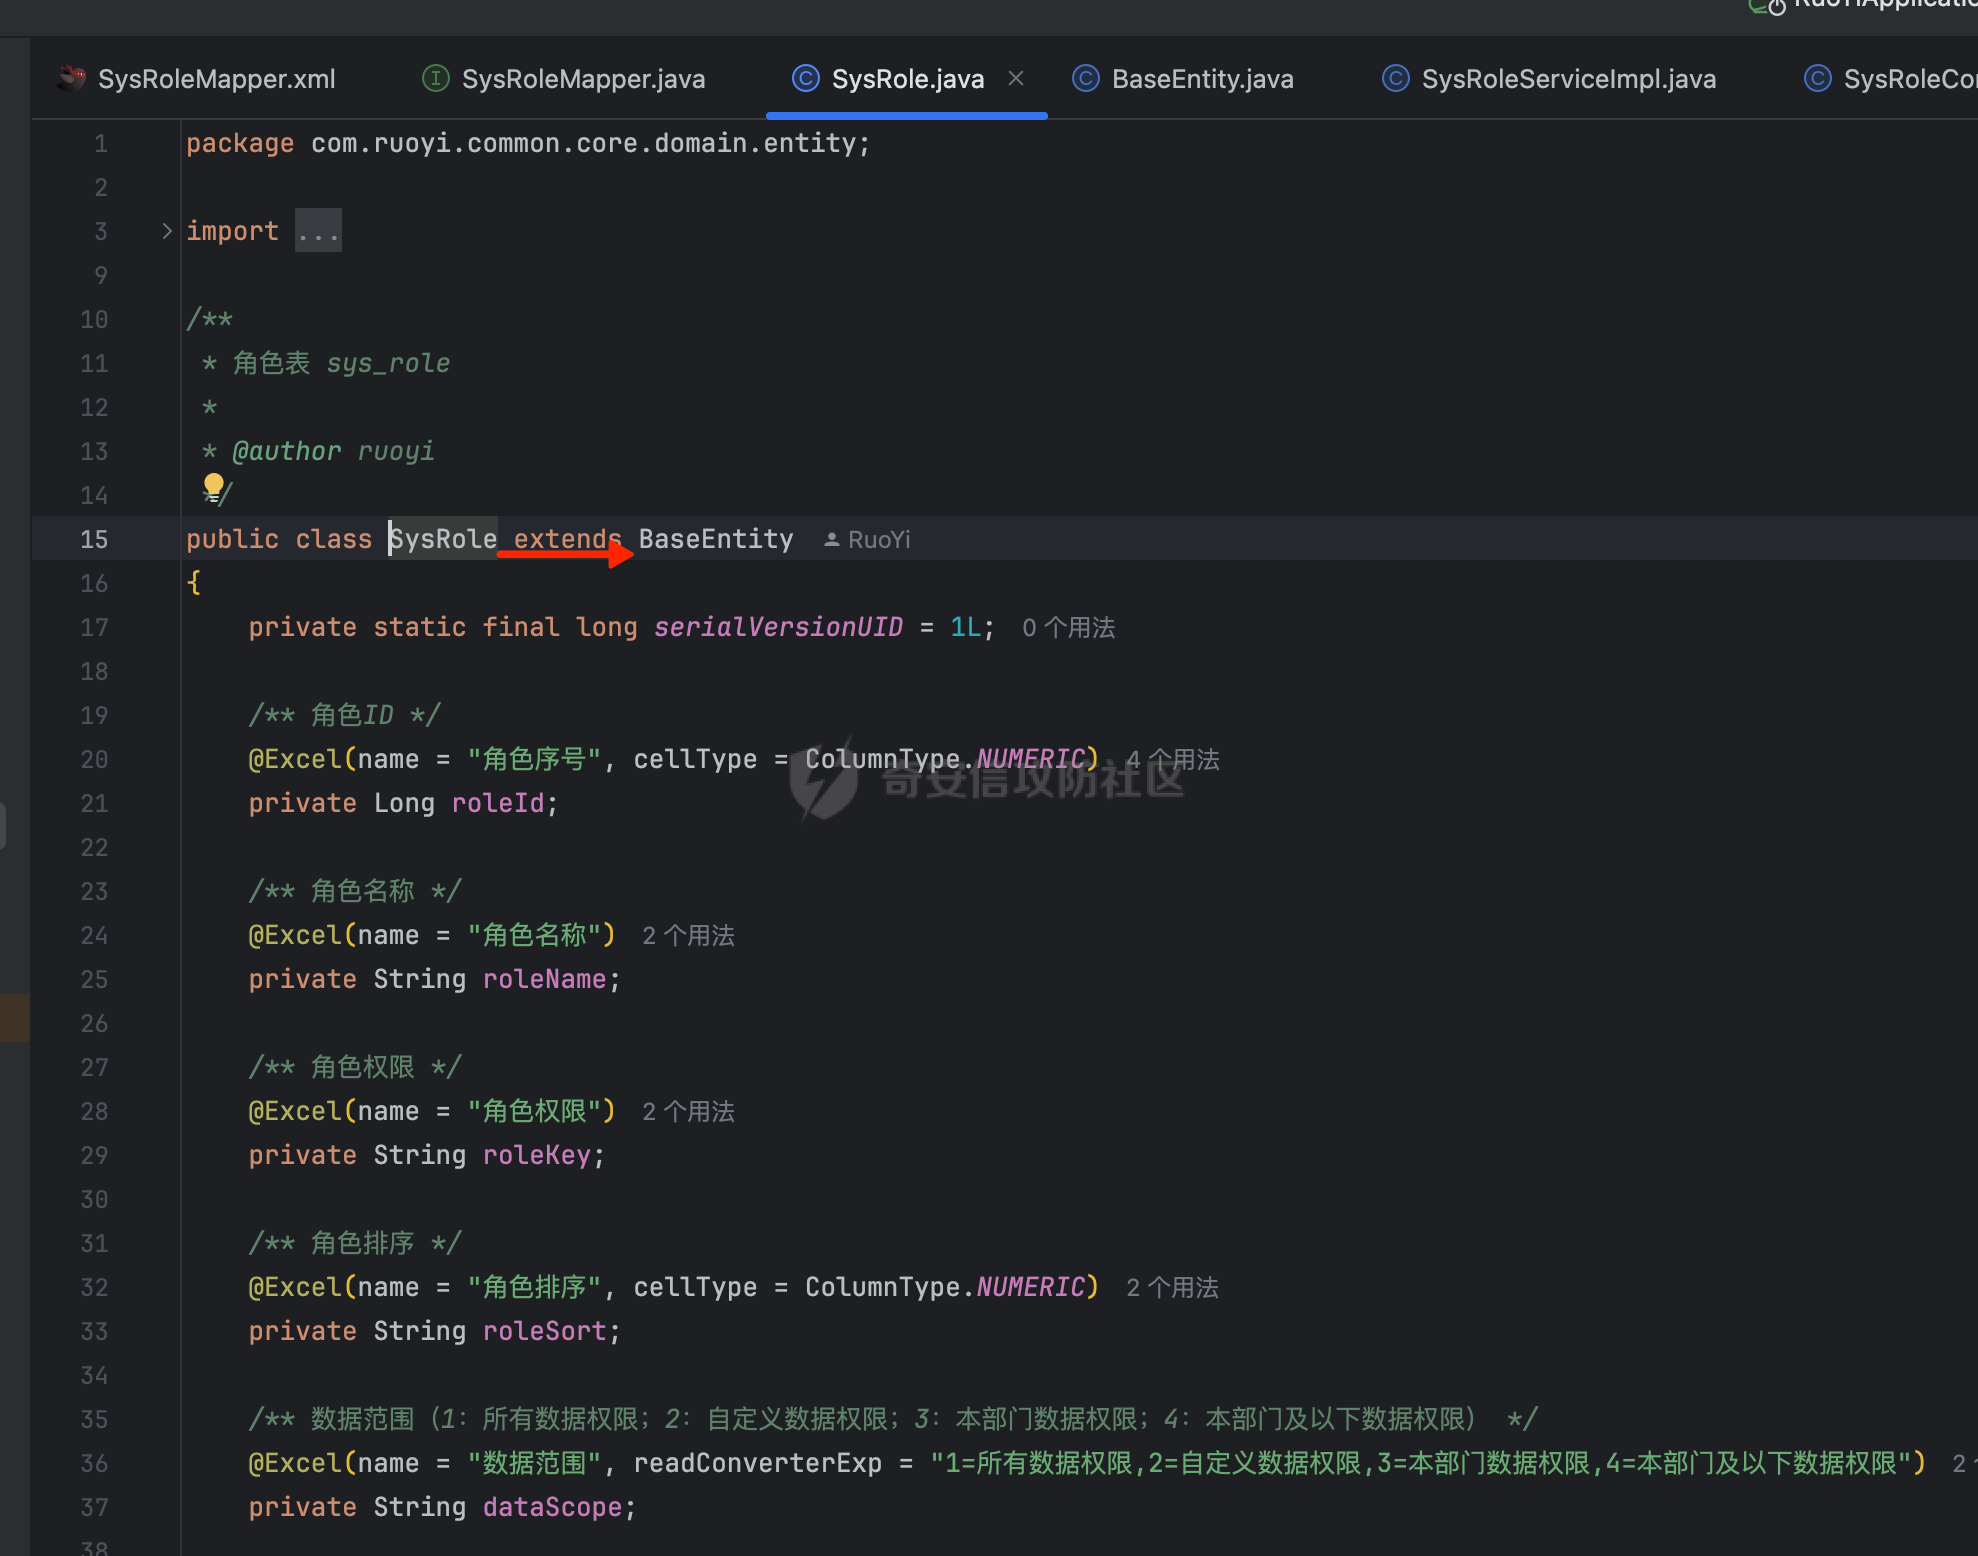Click '4 个用法' hint beside roleId annotation
The image size is (1978, 1556).
click(1172, 760)
